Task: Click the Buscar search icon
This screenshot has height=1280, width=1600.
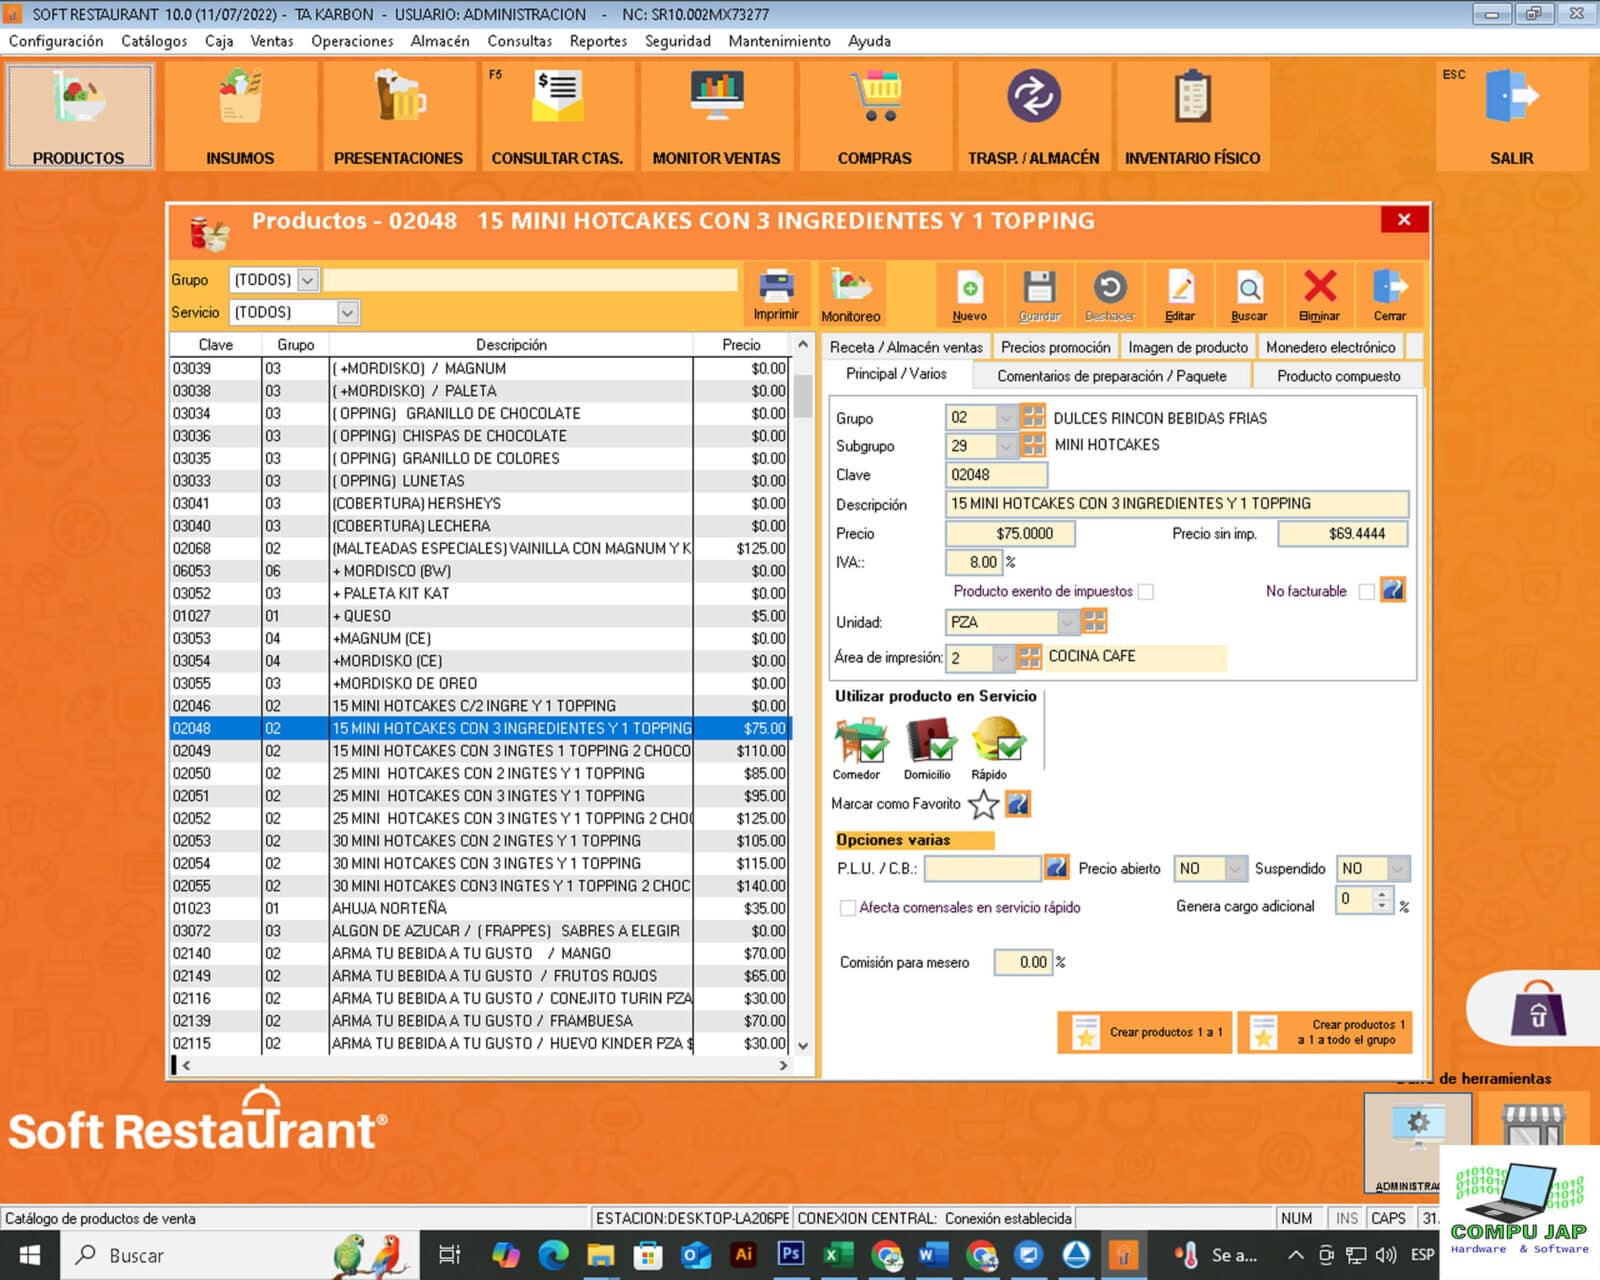Action: (x=1249, y=295)
